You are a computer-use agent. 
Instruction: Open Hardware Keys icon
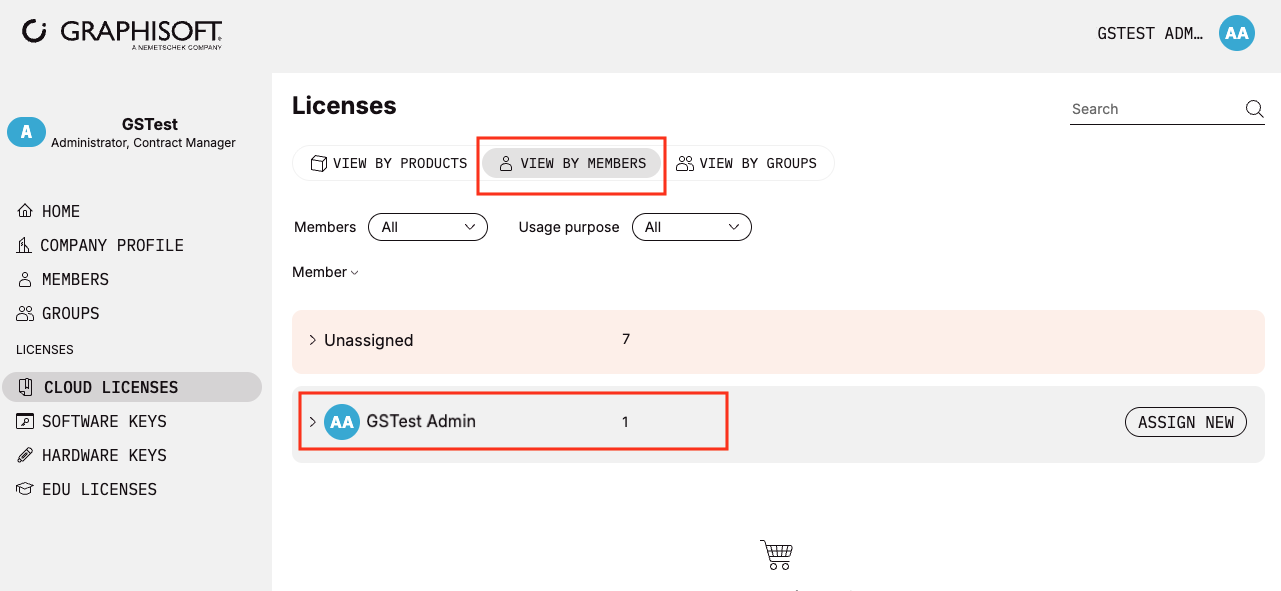pos(25,455)
